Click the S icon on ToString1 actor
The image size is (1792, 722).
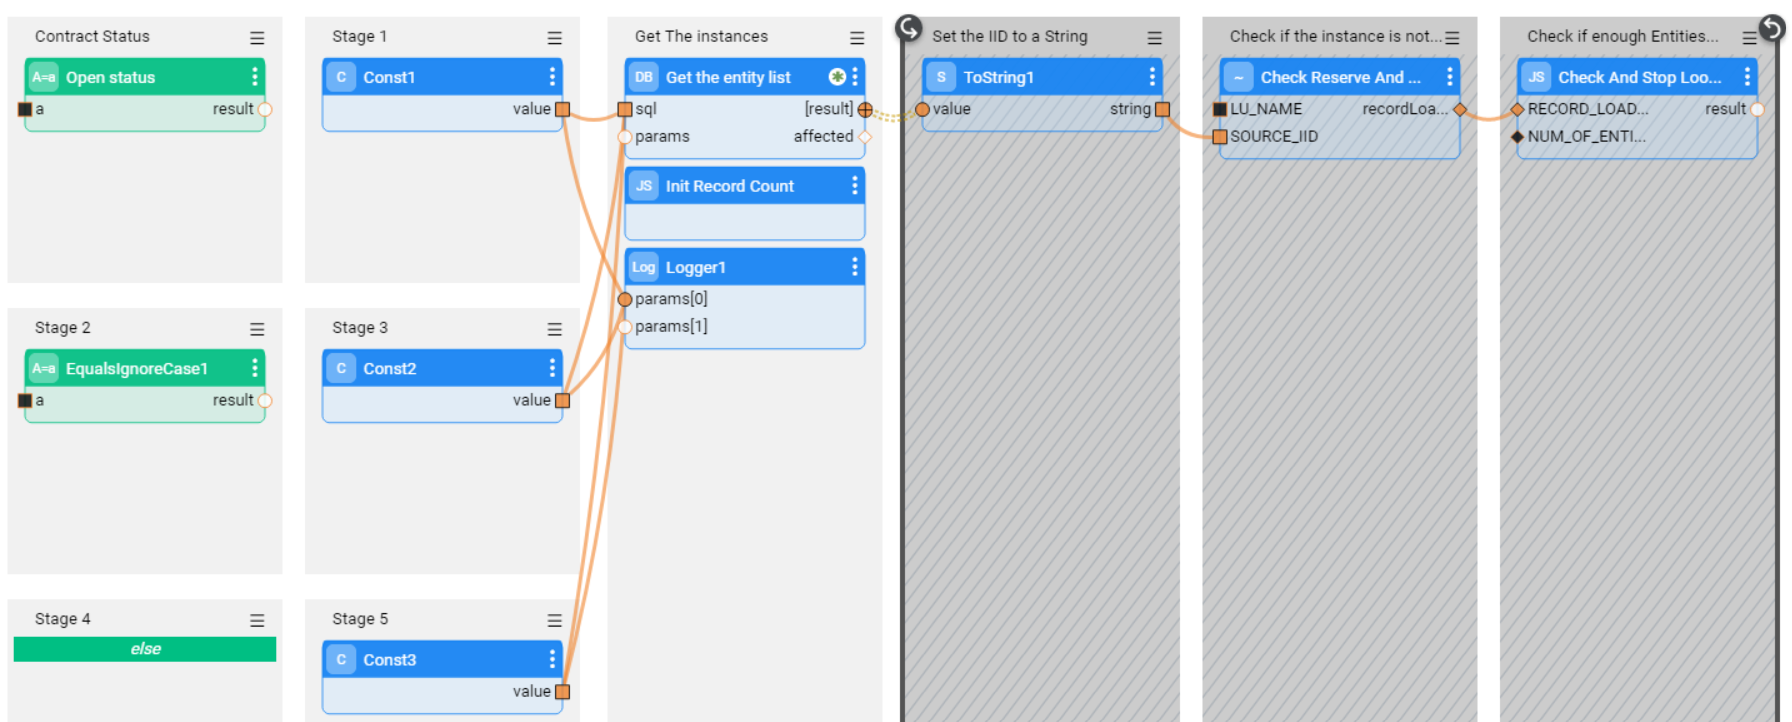(940, 77)
